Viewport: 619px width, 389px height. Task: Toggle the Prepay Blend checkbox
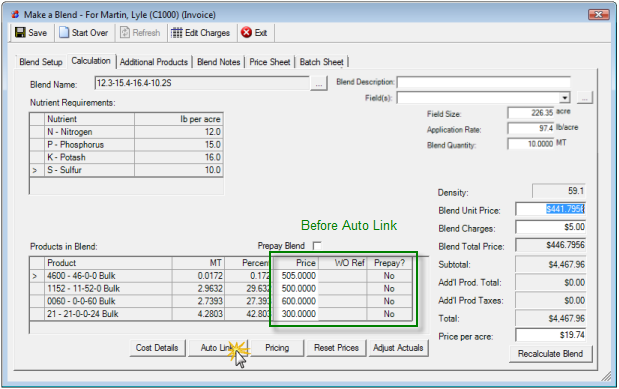pos(317,246)
